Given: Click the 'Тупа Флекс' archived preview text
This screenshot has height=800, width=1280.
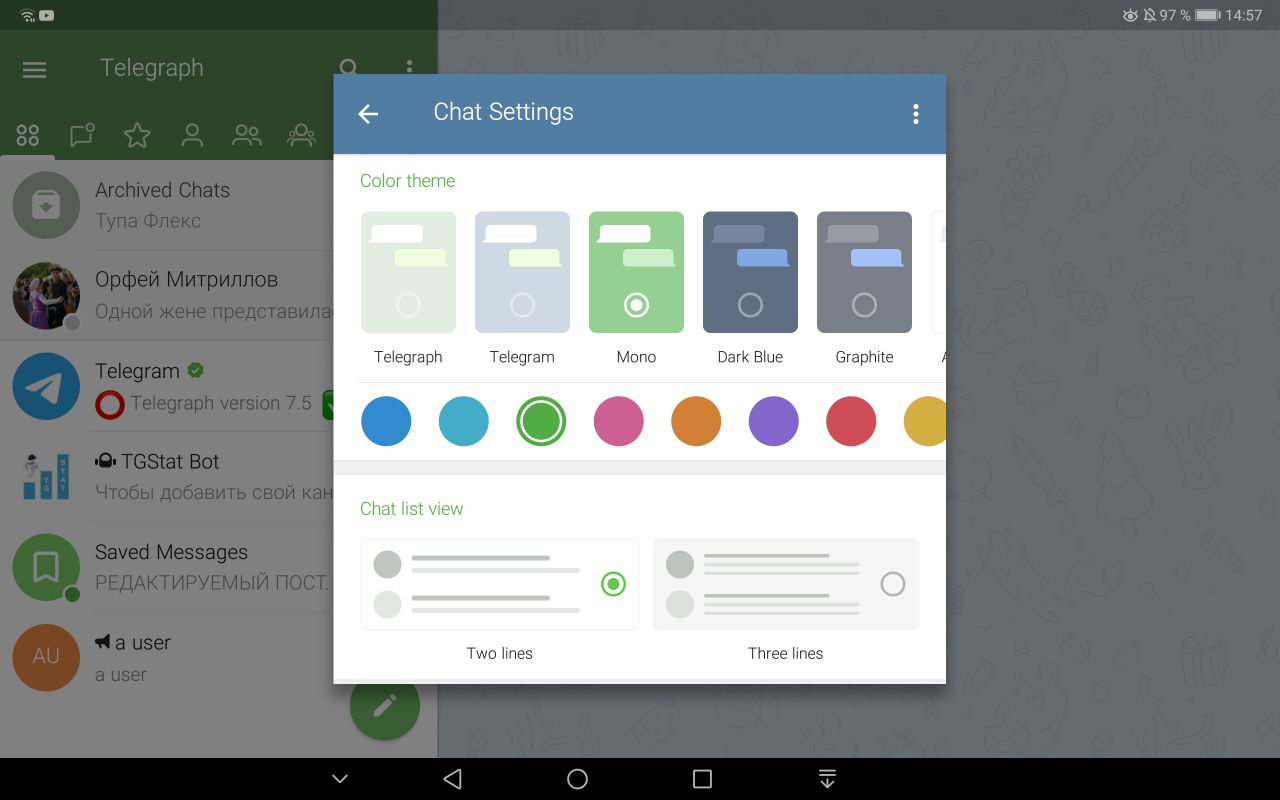Looking at the screenshot, I should pos(148,221).
